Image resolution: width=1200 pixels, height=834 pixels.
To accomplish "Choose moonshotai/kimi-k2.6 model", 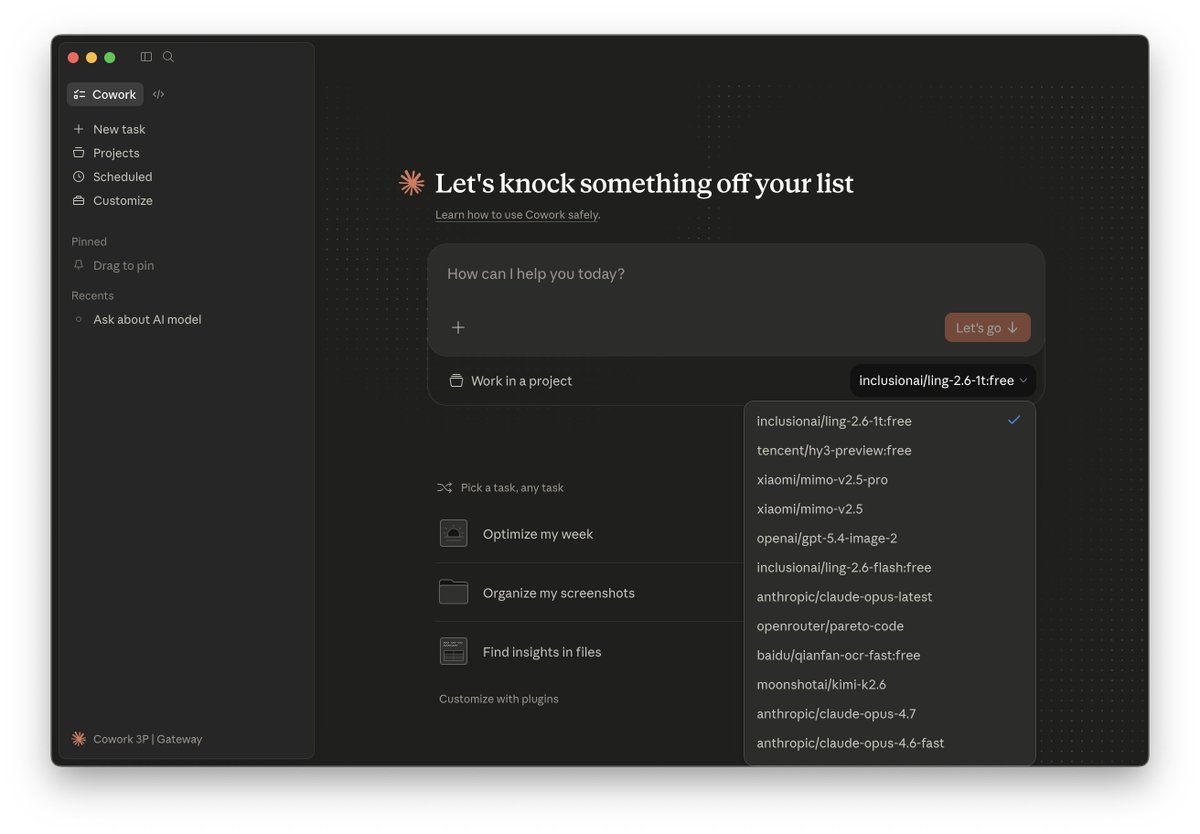I will (889, 685).
